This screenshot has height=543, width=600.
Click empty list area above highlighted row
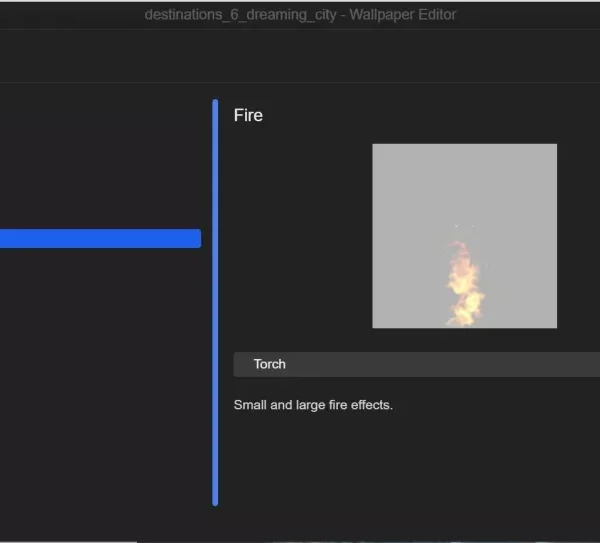100,160
